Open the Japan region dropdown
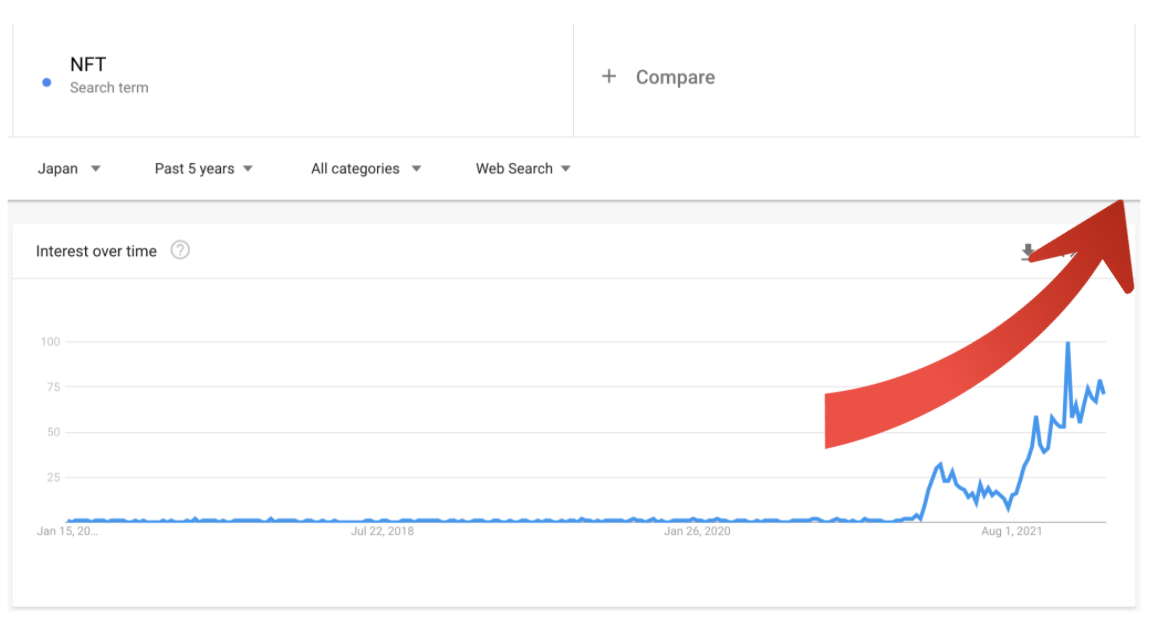 pos(69,169)
